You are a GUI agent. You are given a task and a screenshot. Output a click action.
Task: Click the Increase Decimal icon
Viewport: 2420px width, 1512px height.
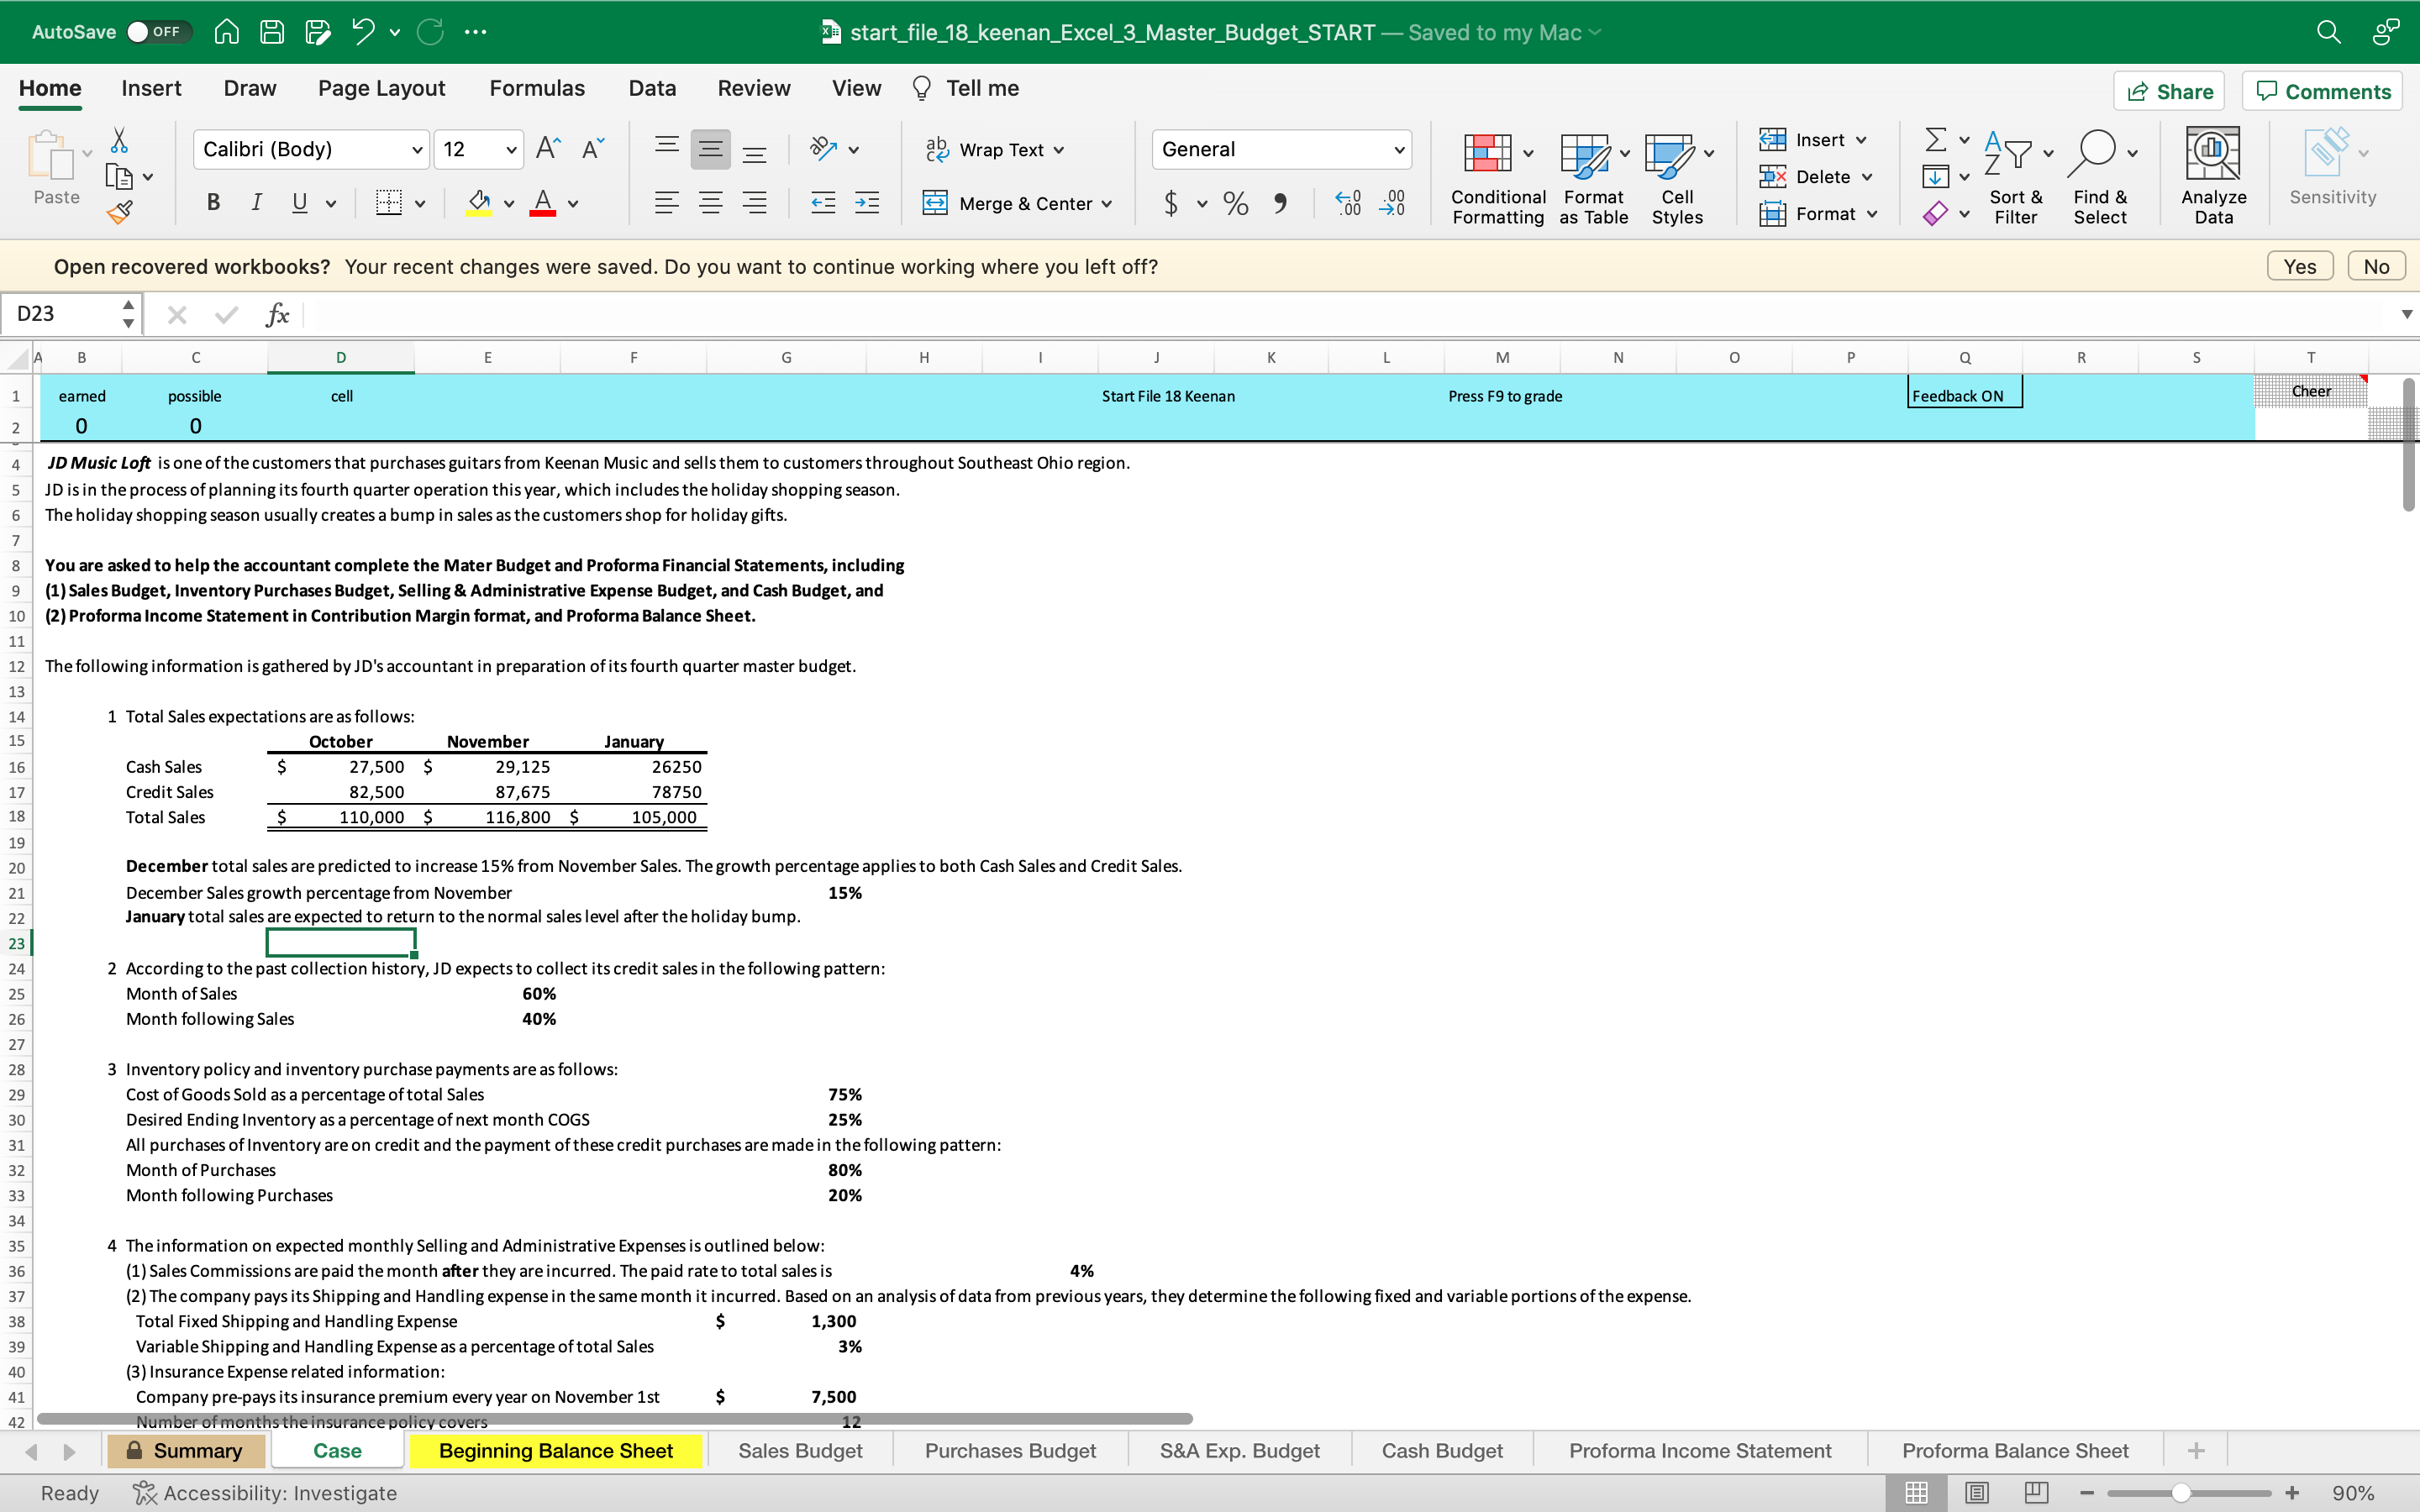pos(1347,203)
